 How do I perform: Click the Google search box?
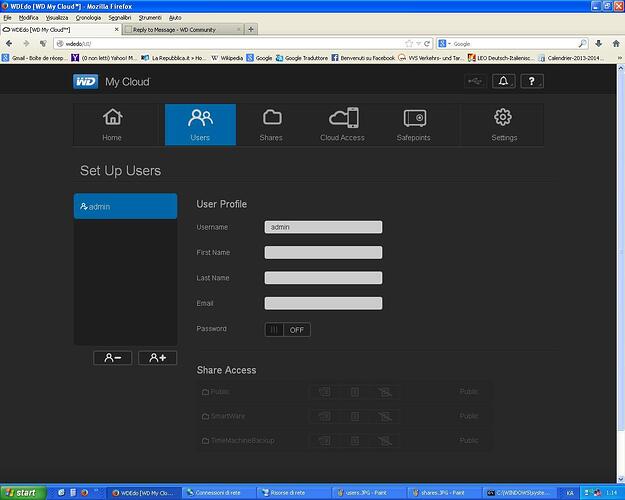[514, 43]
